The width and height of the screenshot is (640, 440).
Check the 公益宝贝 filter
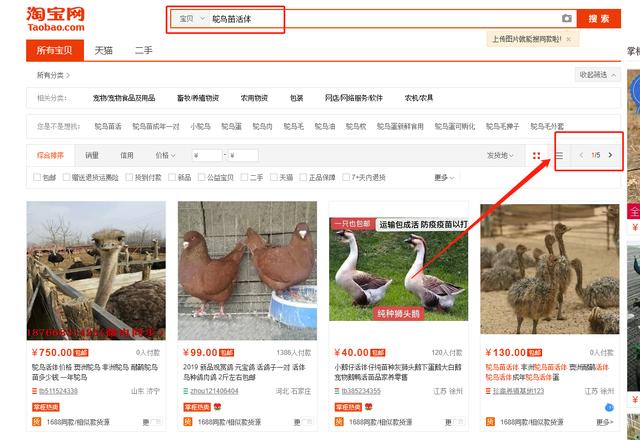coord(201,177)
